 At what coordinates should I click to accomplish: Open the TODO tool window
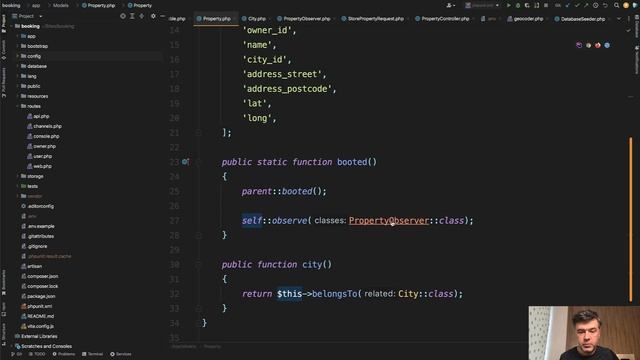click(x=37, y=354)
